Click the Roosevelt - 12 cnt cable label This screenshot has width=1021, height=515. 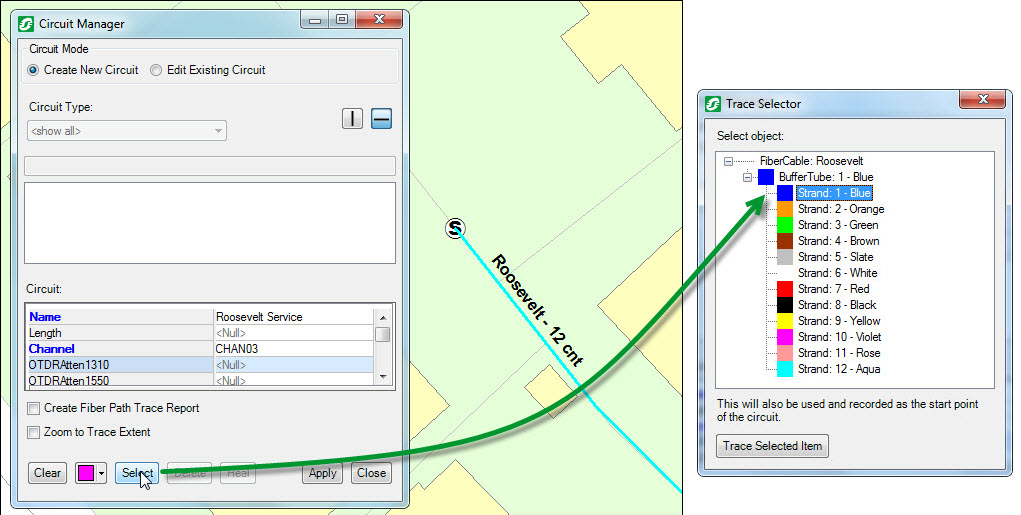click(537, 310)
